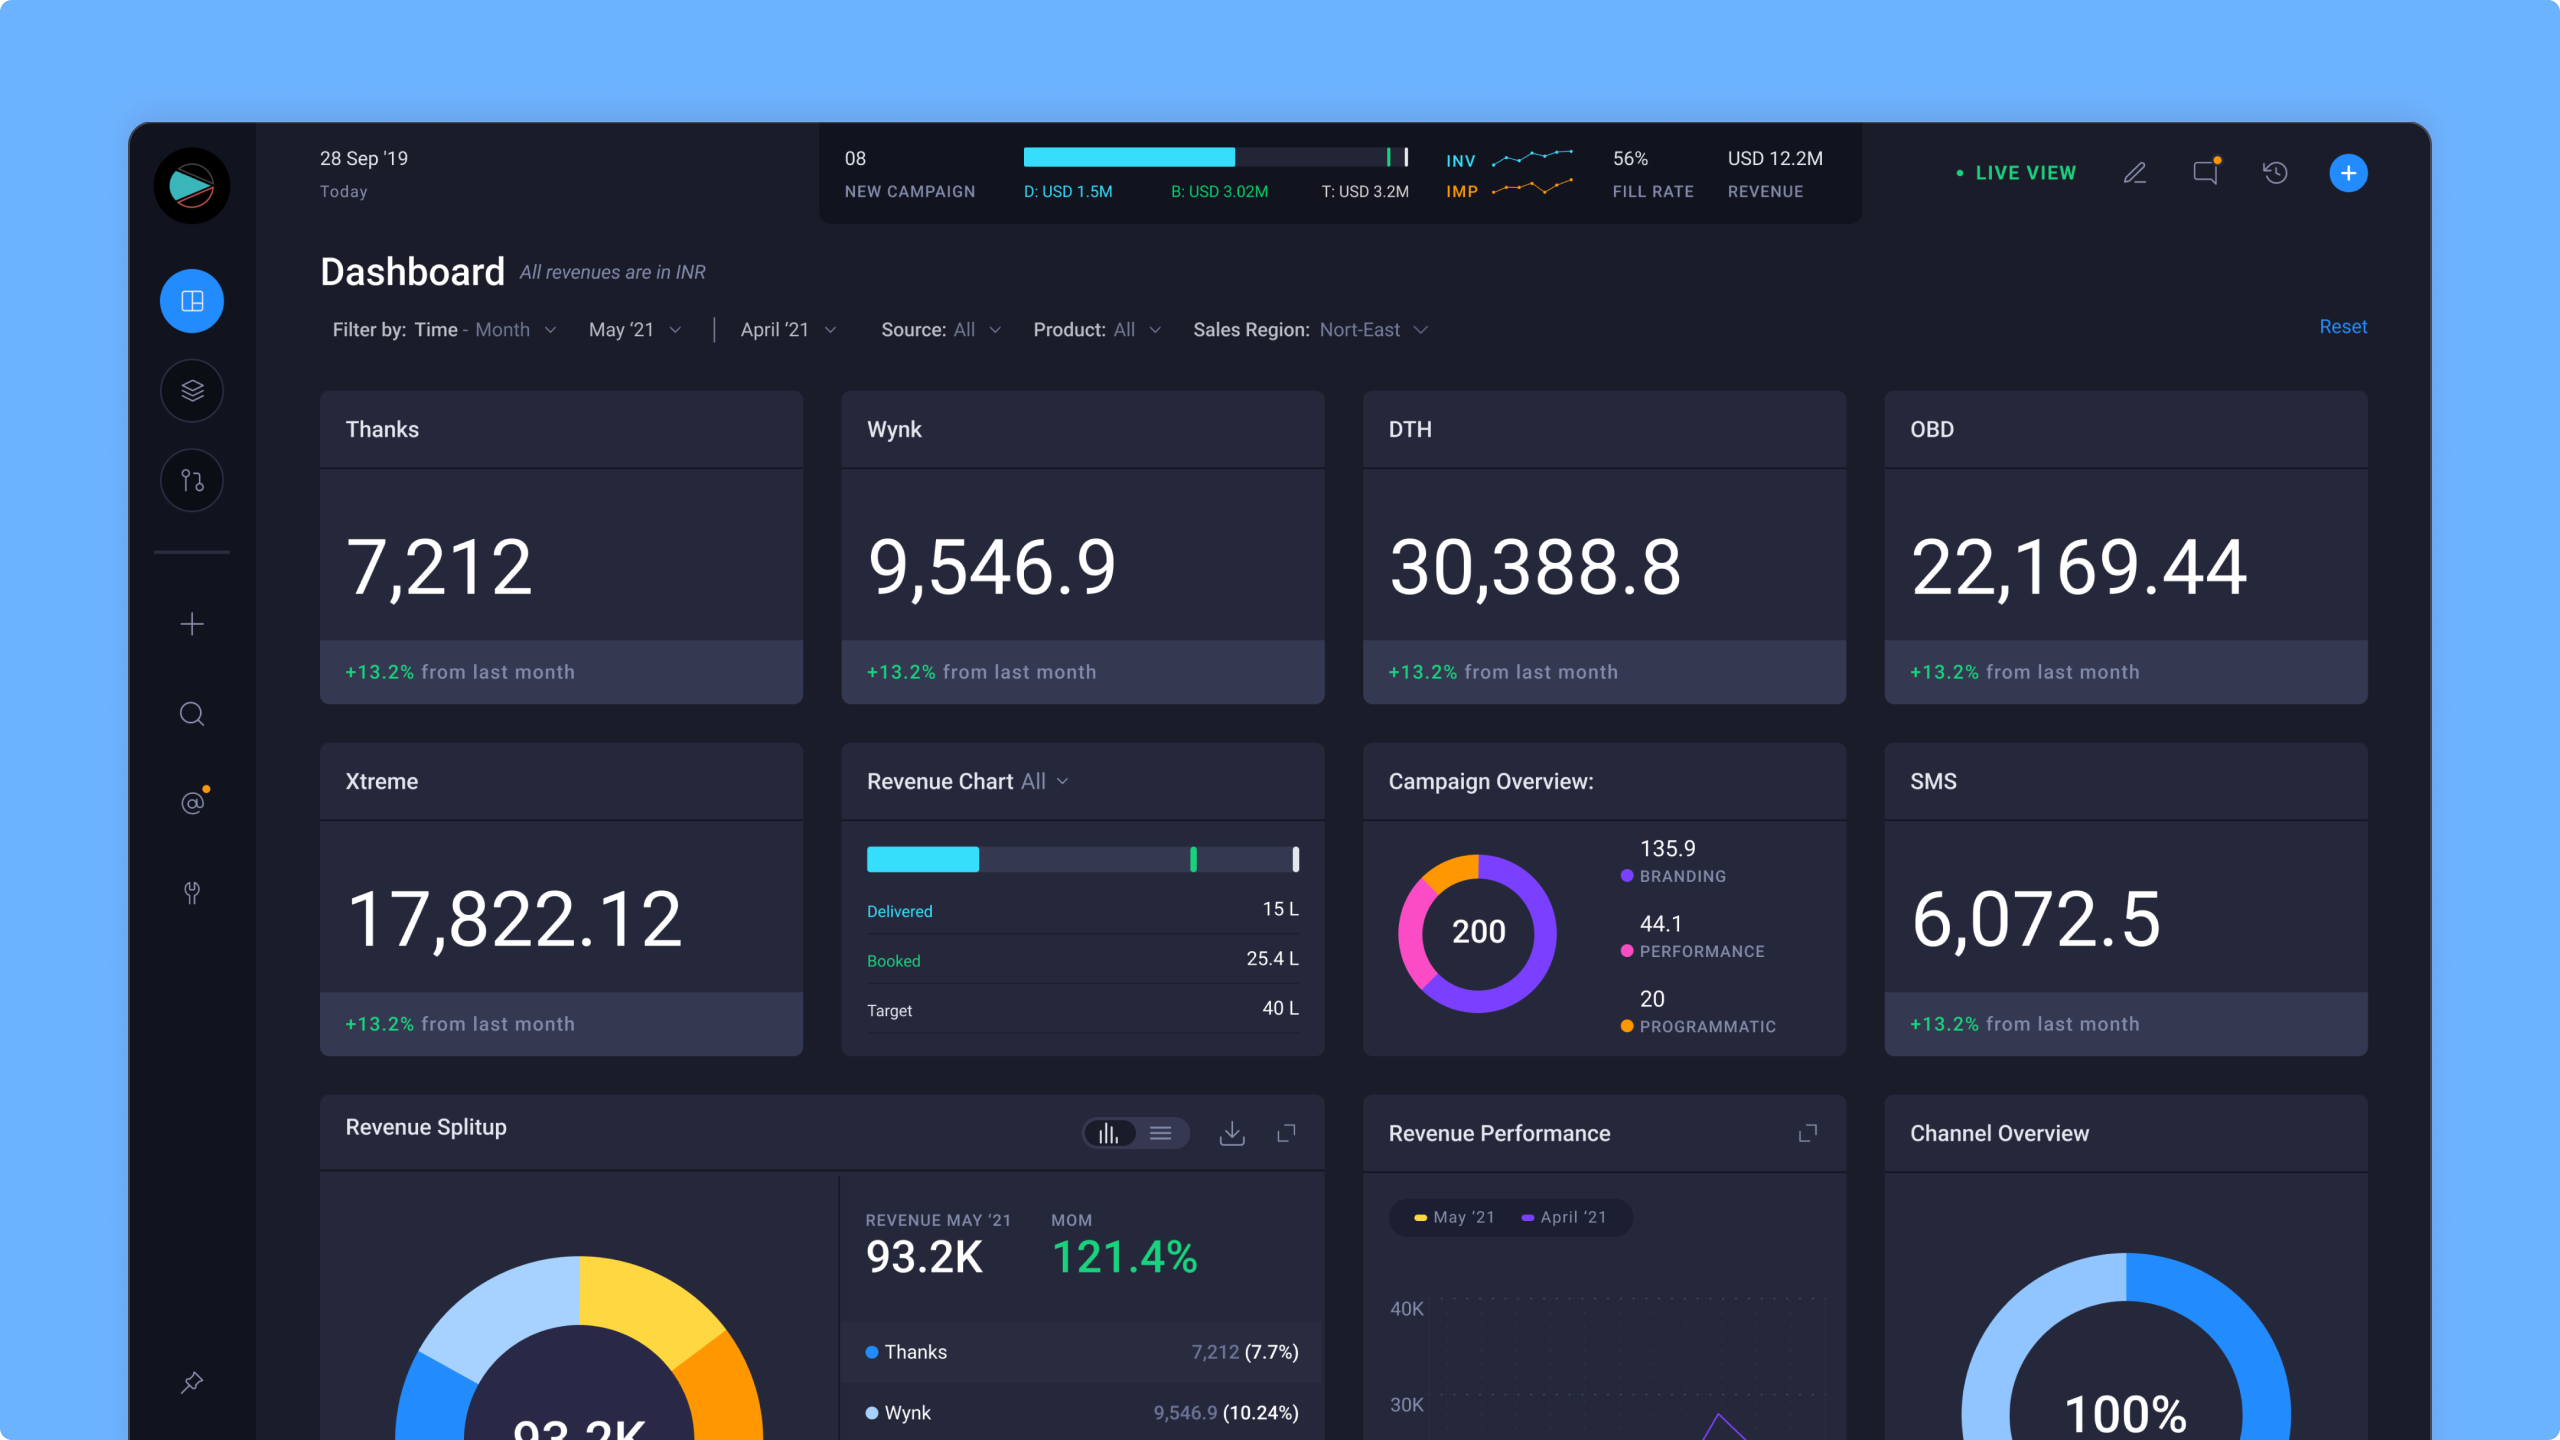
Task: Select the Thanks row in Revenue Splitup
Action: pos(1082,1352)
